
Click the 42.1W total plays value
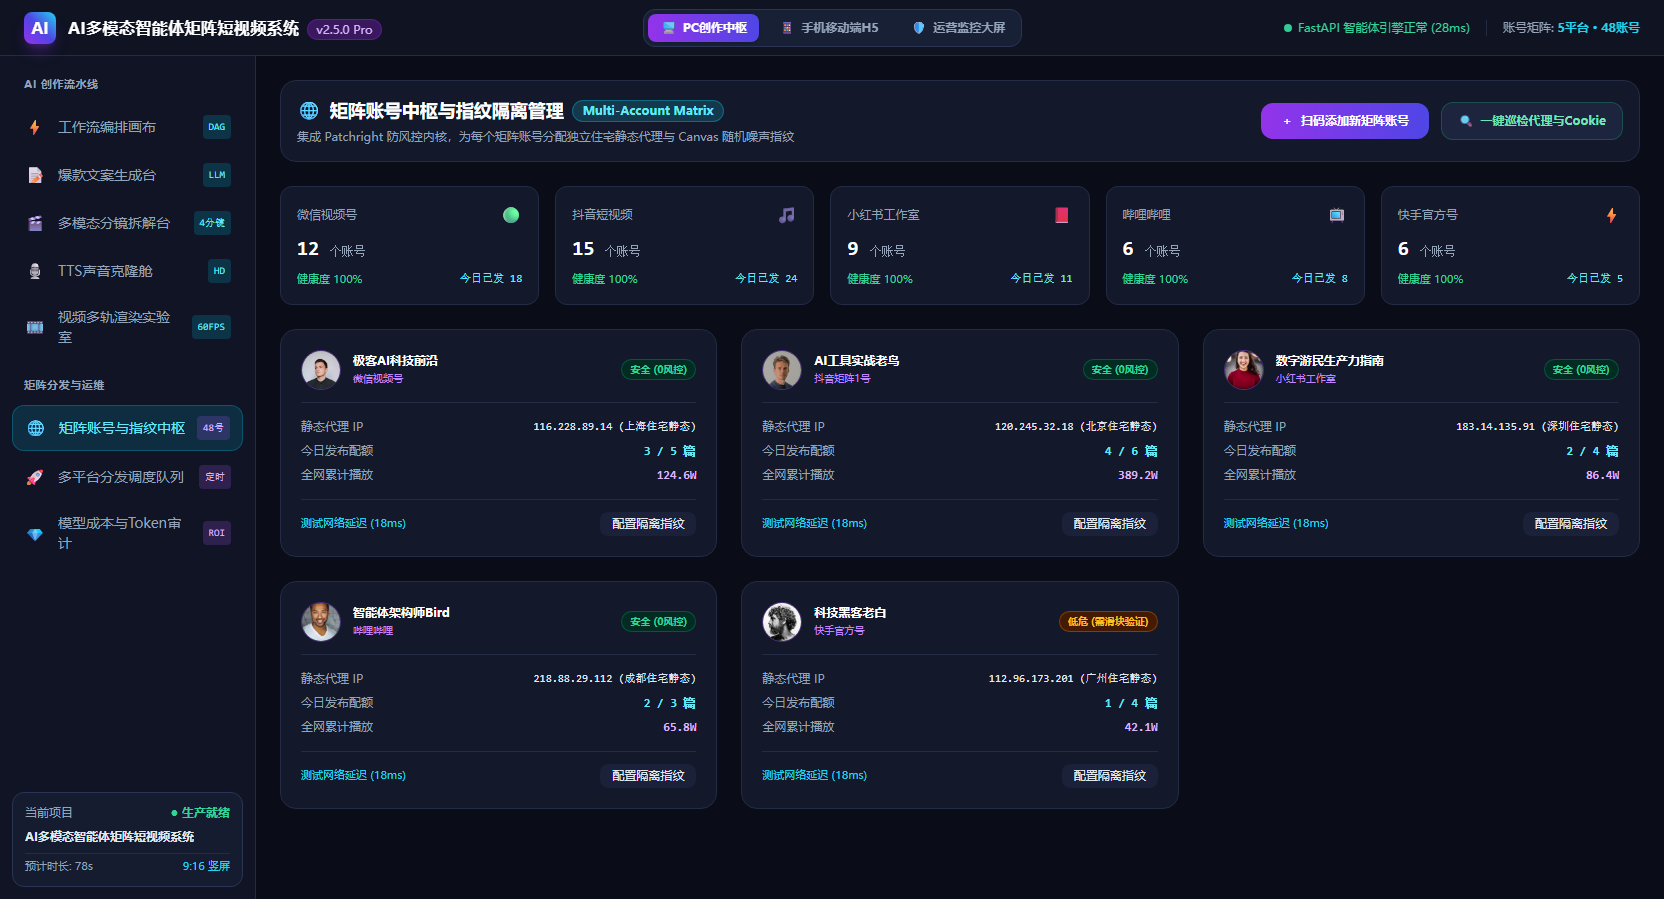pyautogui.click(x=1141, y=728)
